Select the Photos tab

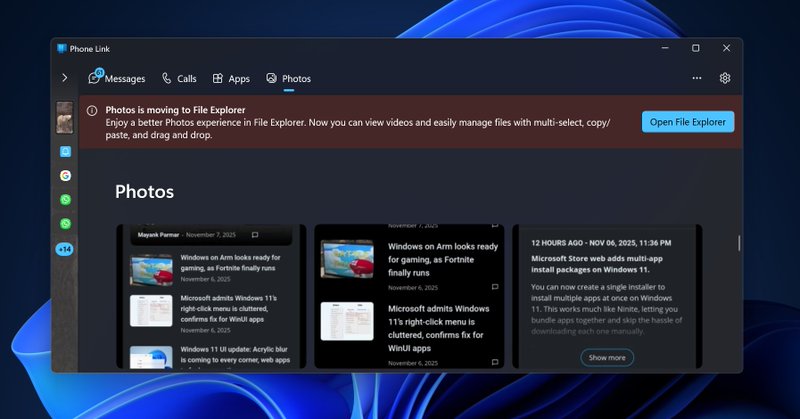288,78
